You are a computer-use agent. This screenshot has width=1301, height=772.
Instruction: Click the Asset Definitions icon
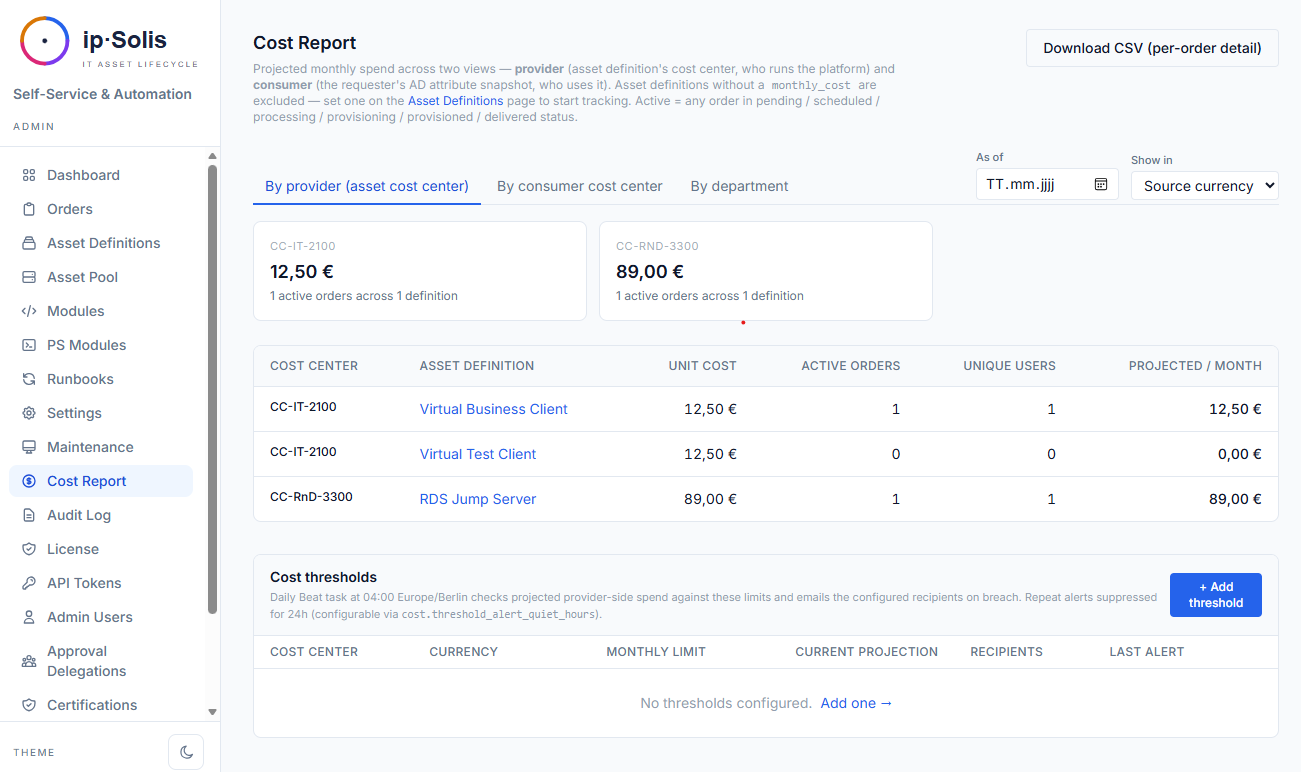(29, 243)
